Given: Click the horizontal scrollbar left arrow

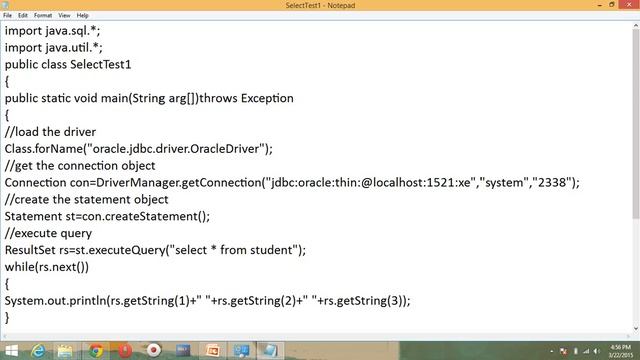Looking at the screenshot, I should coord(4,336).
